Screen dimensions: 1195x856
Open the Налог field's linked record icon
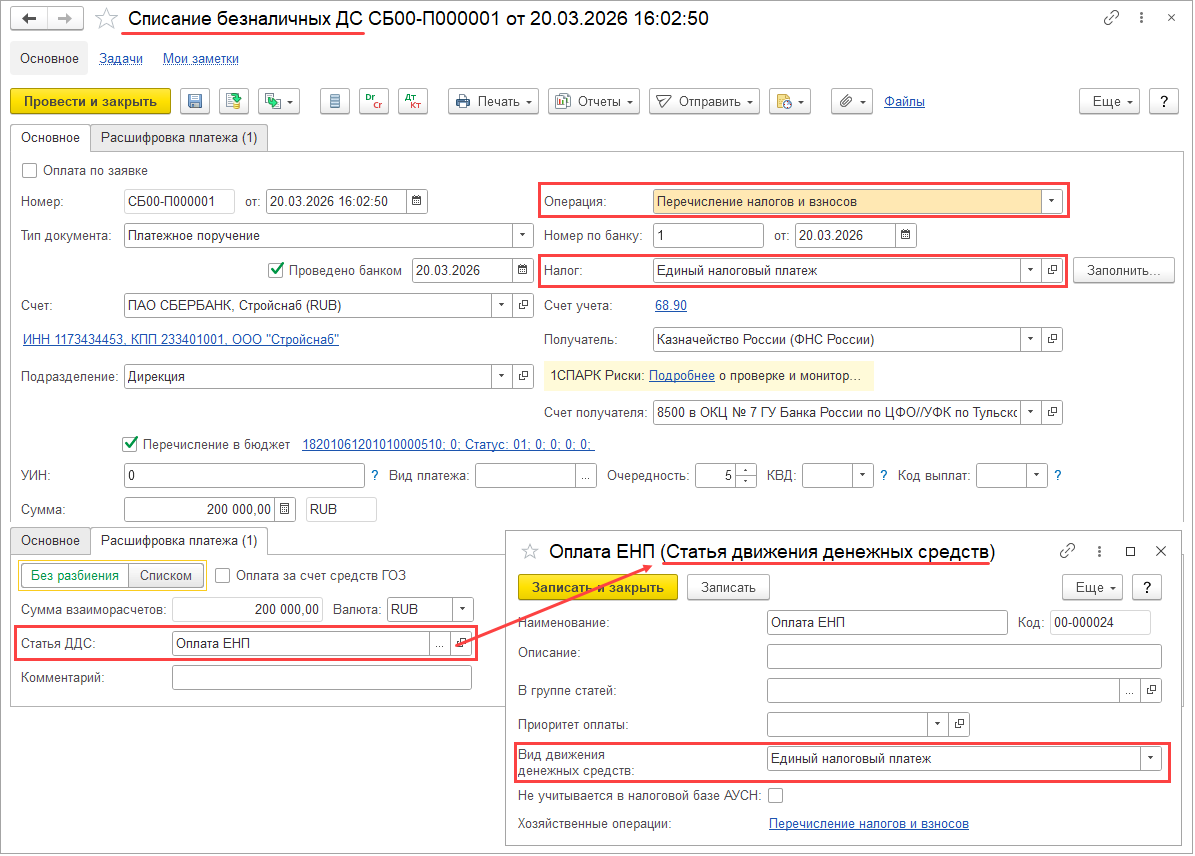pos(1052,270)
